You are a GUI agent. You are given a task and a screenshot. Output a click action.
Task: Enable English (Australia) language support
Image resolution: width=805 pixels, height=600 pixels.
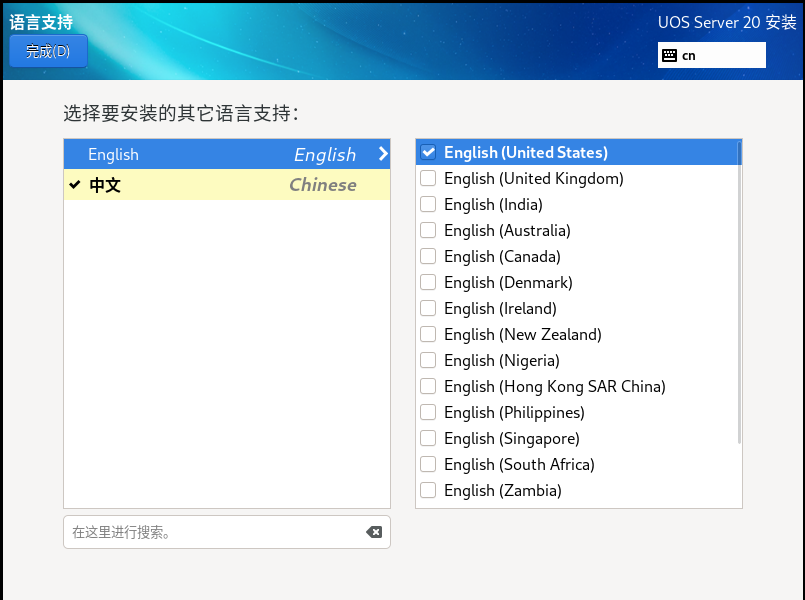[428, 230]
